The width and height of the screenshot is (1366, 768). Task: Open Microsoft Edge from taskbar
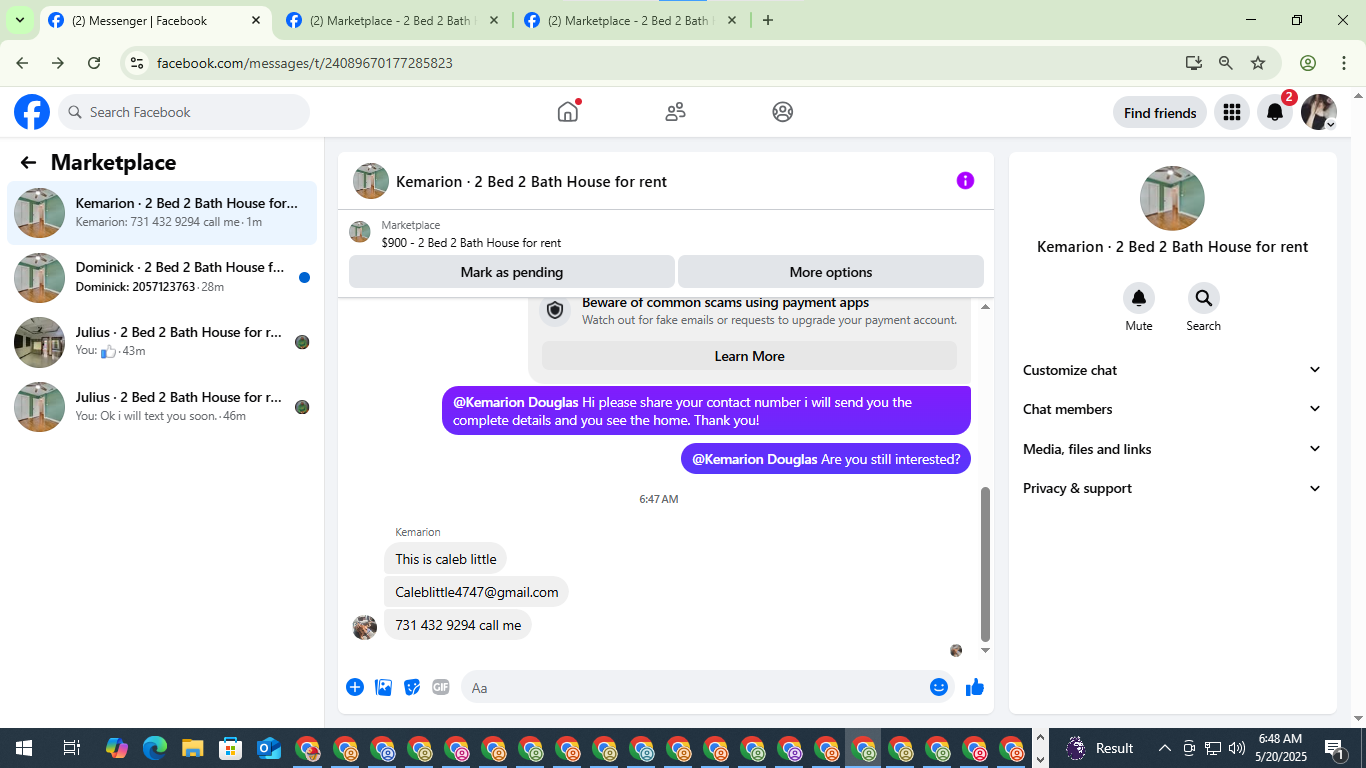(154, 748)
